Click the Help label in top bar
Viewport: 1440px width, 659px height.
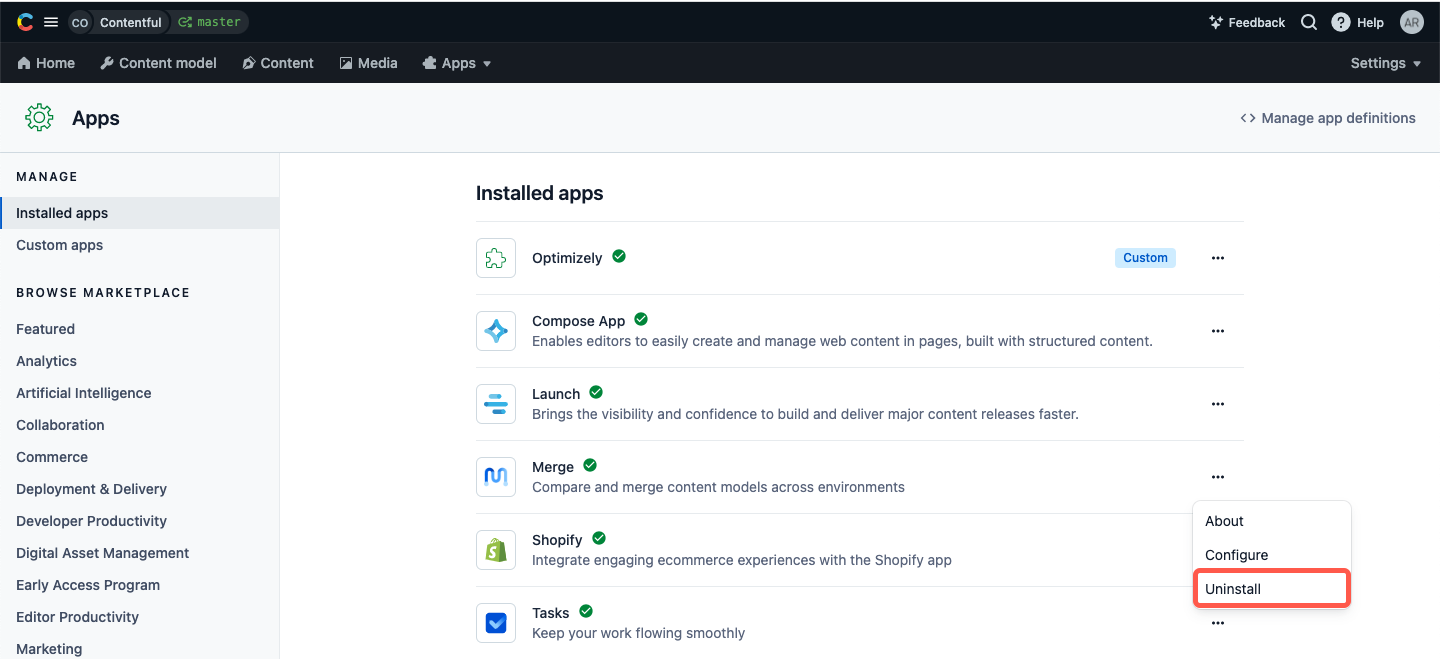point(1370,22)
